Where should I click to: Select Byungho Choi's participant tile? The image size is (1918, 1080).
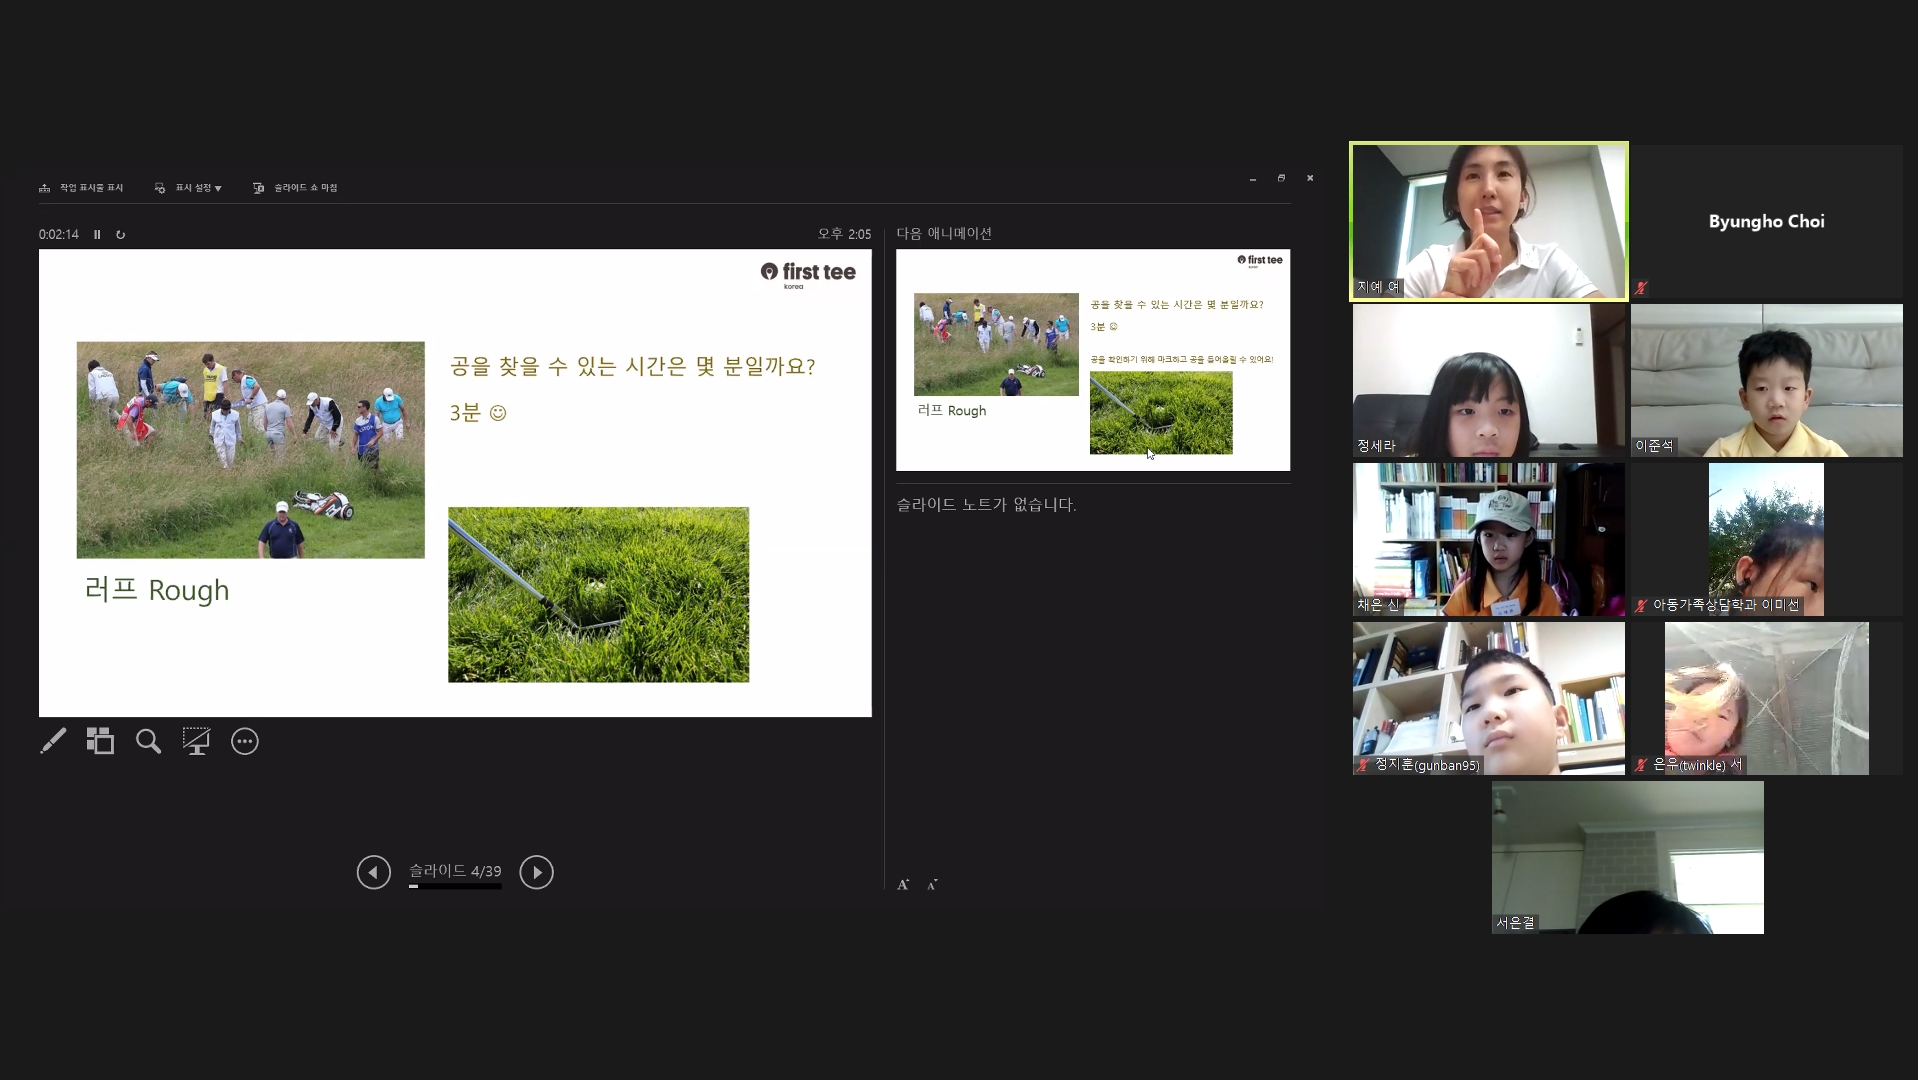(1766, 222)
